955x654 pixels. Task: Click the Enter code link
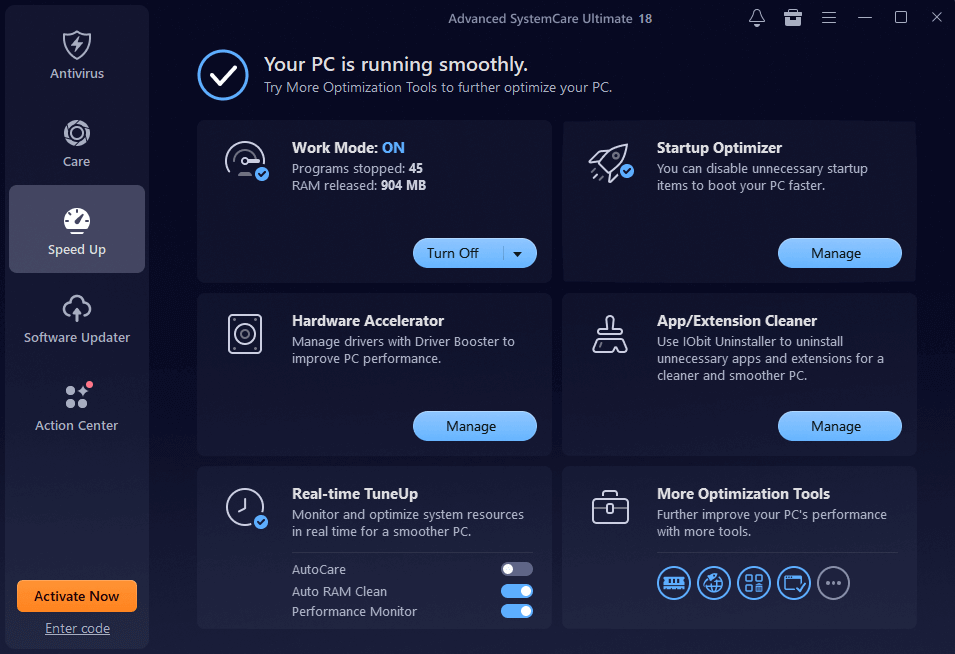pos(77,628)
